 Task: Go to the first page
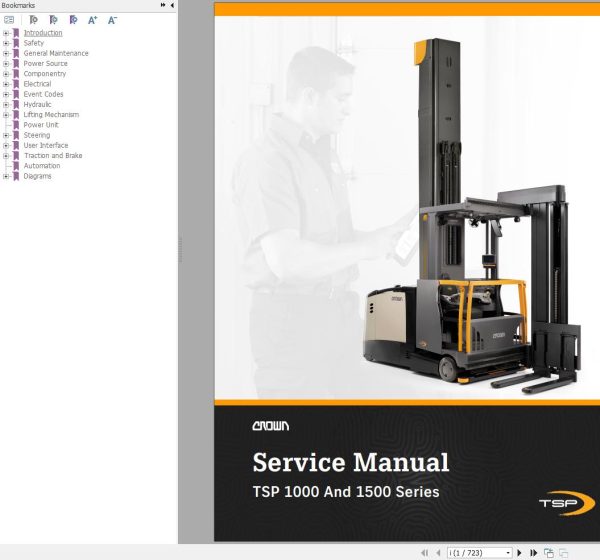tap(424, 553)
